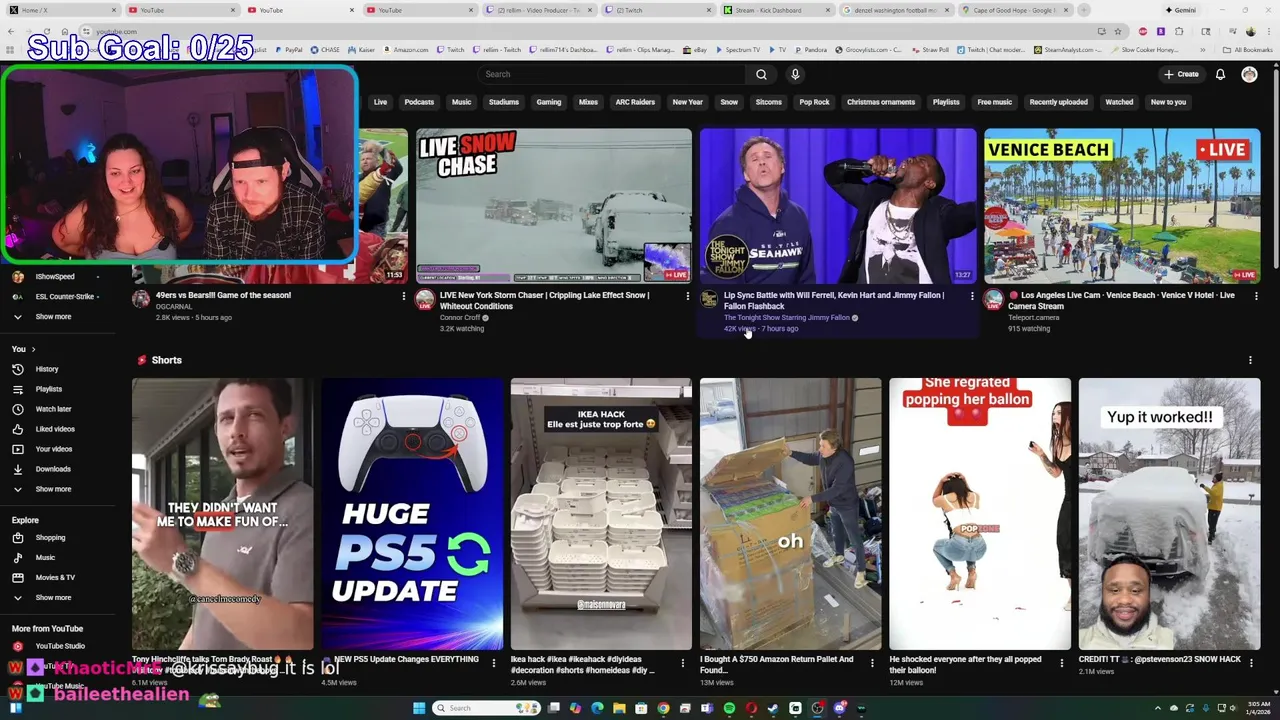Click the Watch later clock icon
The width and height of the screenshot is (1280, 720).
(17, 409)
